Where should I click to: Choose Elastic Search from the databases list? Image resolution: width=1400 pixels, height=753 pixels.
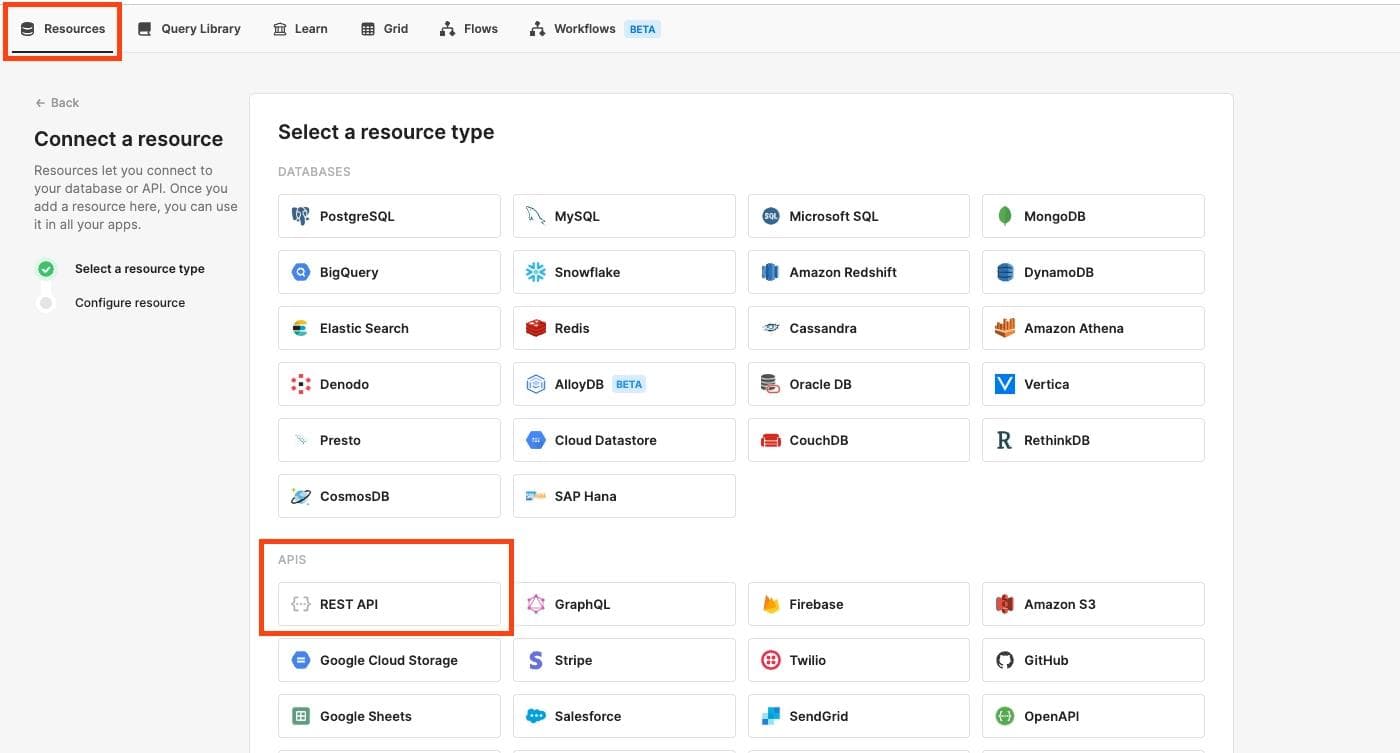point(389,327)
